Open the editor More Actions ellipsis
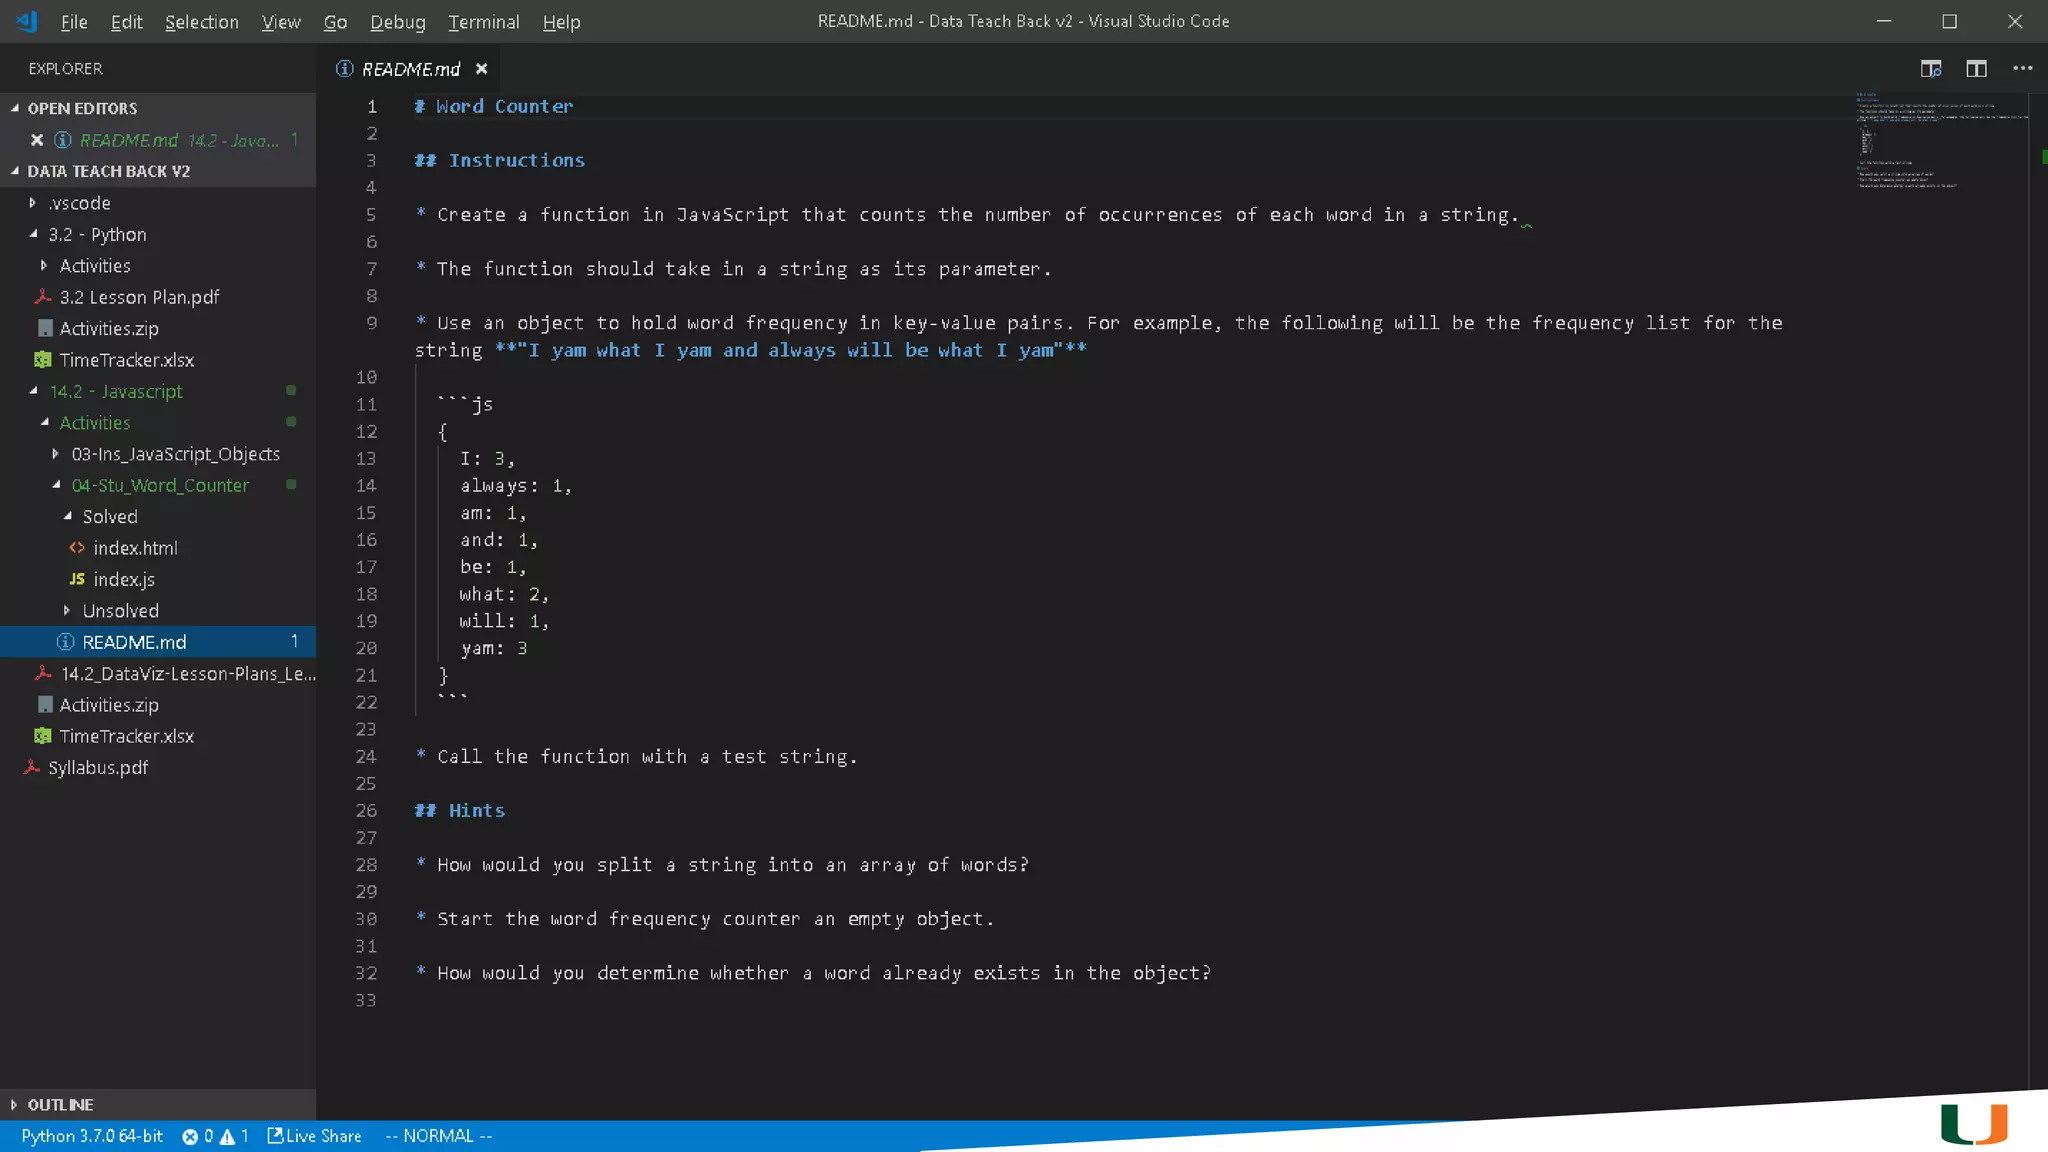This screenshot has width=2048, height=1152. click(x=2022, y=69)
